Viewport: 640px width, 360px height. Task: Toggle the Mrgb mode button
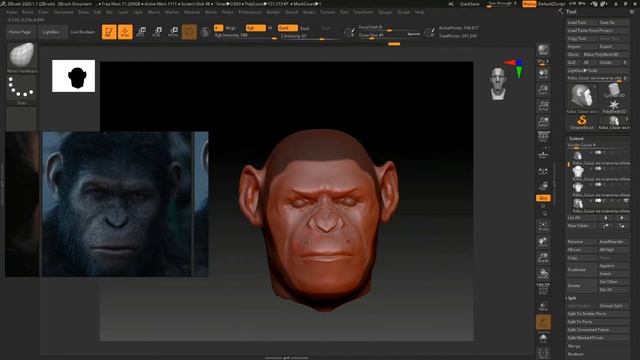click(231, 28)
